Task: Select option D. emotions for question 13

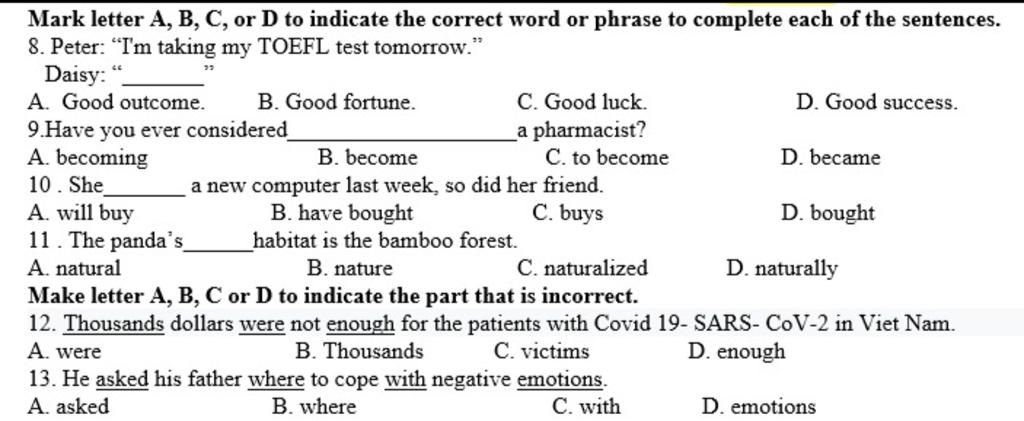Action: tap(758, 407)
